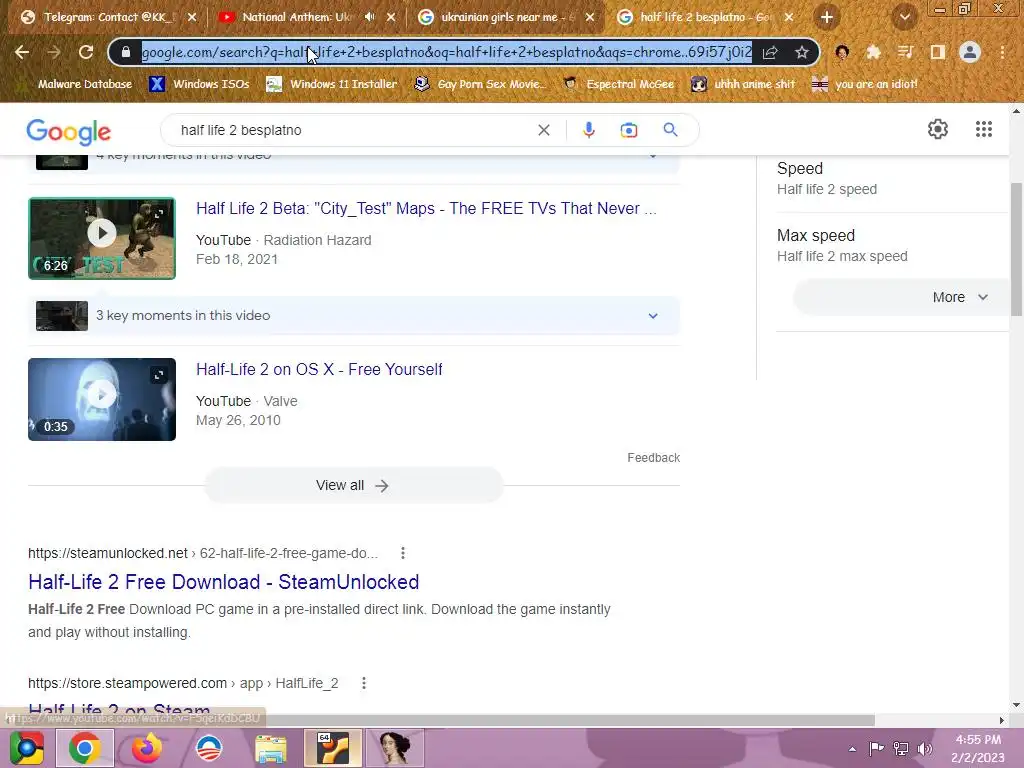Open the network icon in the system tray

901,749
